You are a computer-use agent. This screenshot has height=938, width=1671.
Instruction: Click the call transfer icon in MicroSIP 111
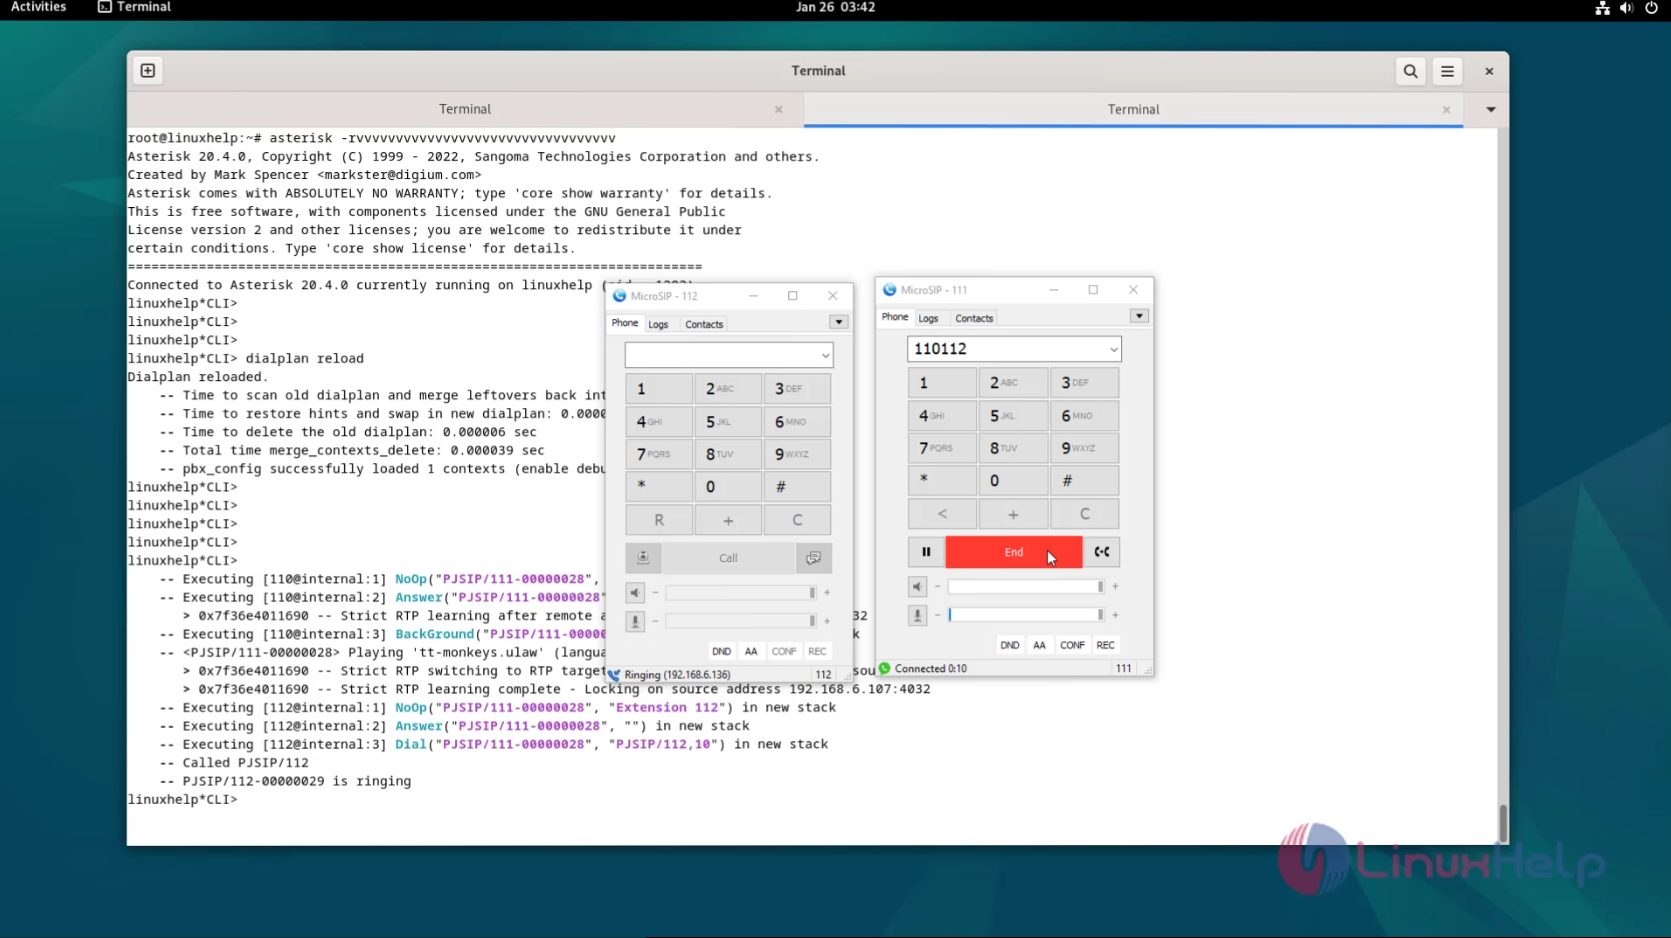point(1102,552)
